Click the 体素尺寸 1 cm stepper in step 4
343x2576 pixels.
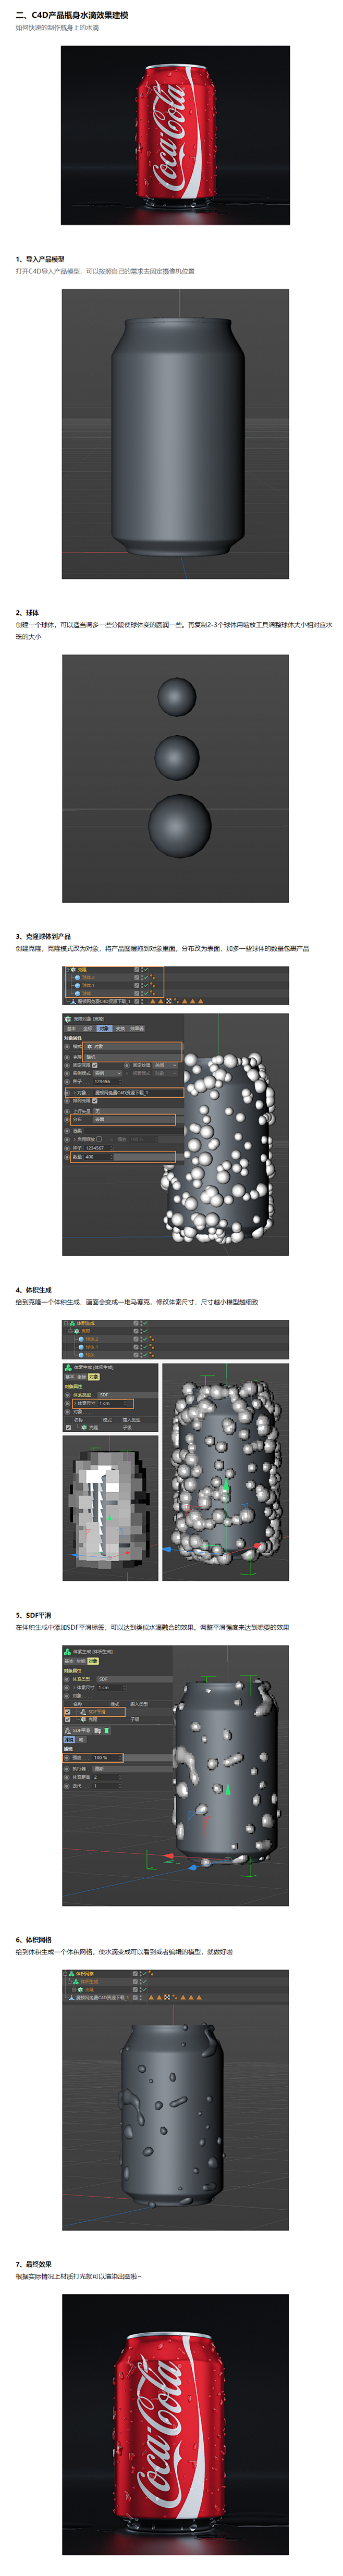click(x=126, y=1404)
